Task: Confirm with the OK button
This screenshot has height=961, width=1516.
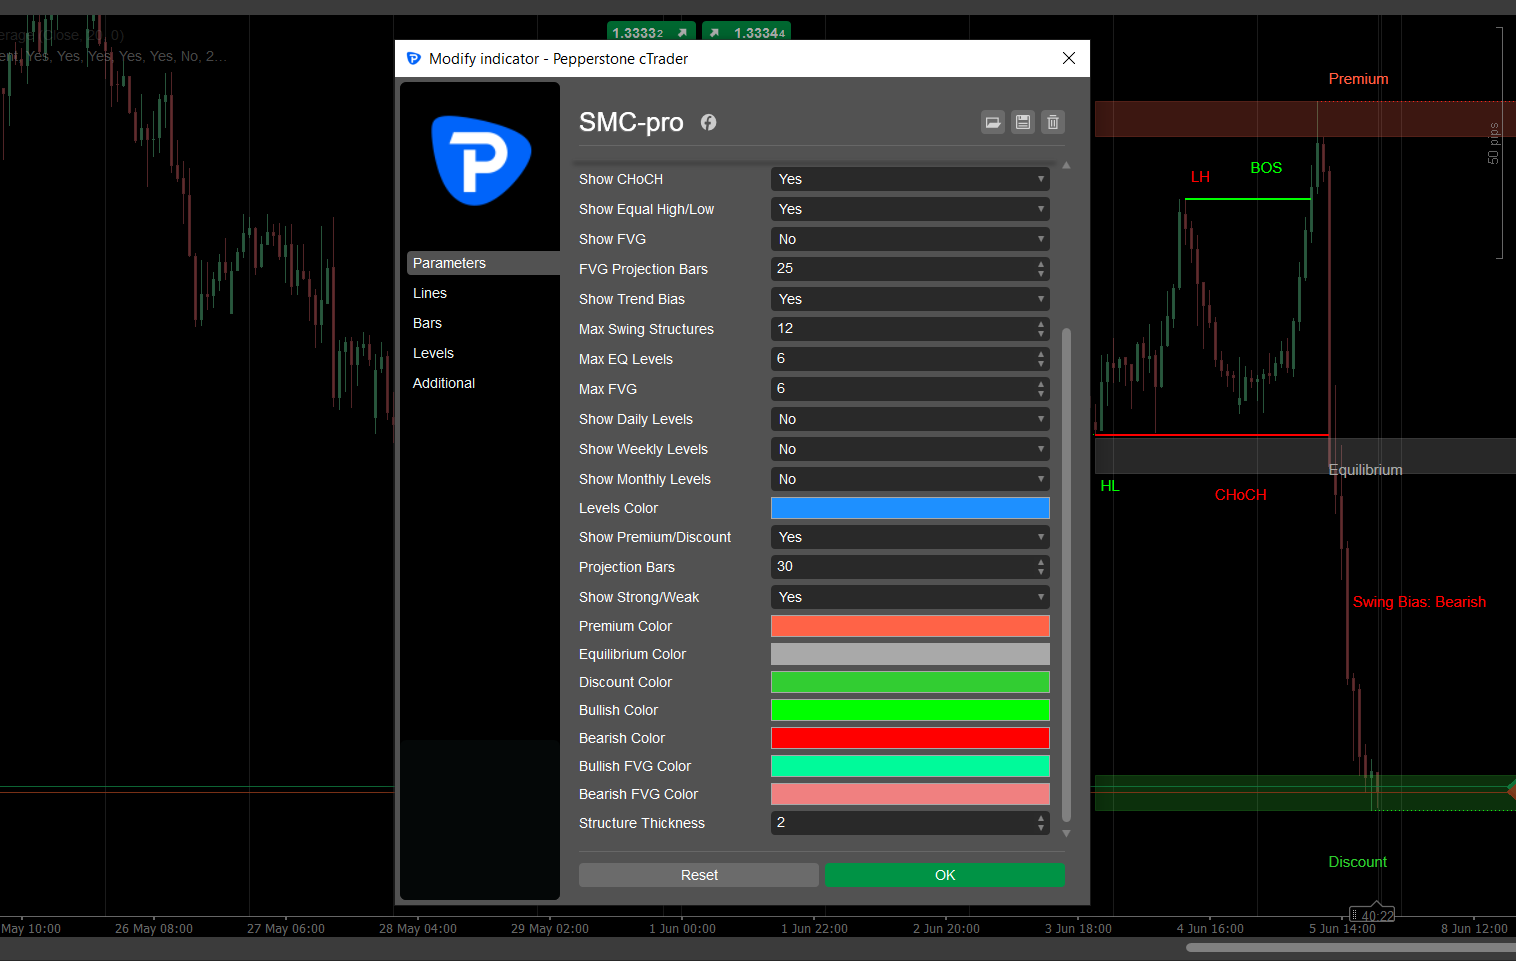Action: [x=945, y=875]
